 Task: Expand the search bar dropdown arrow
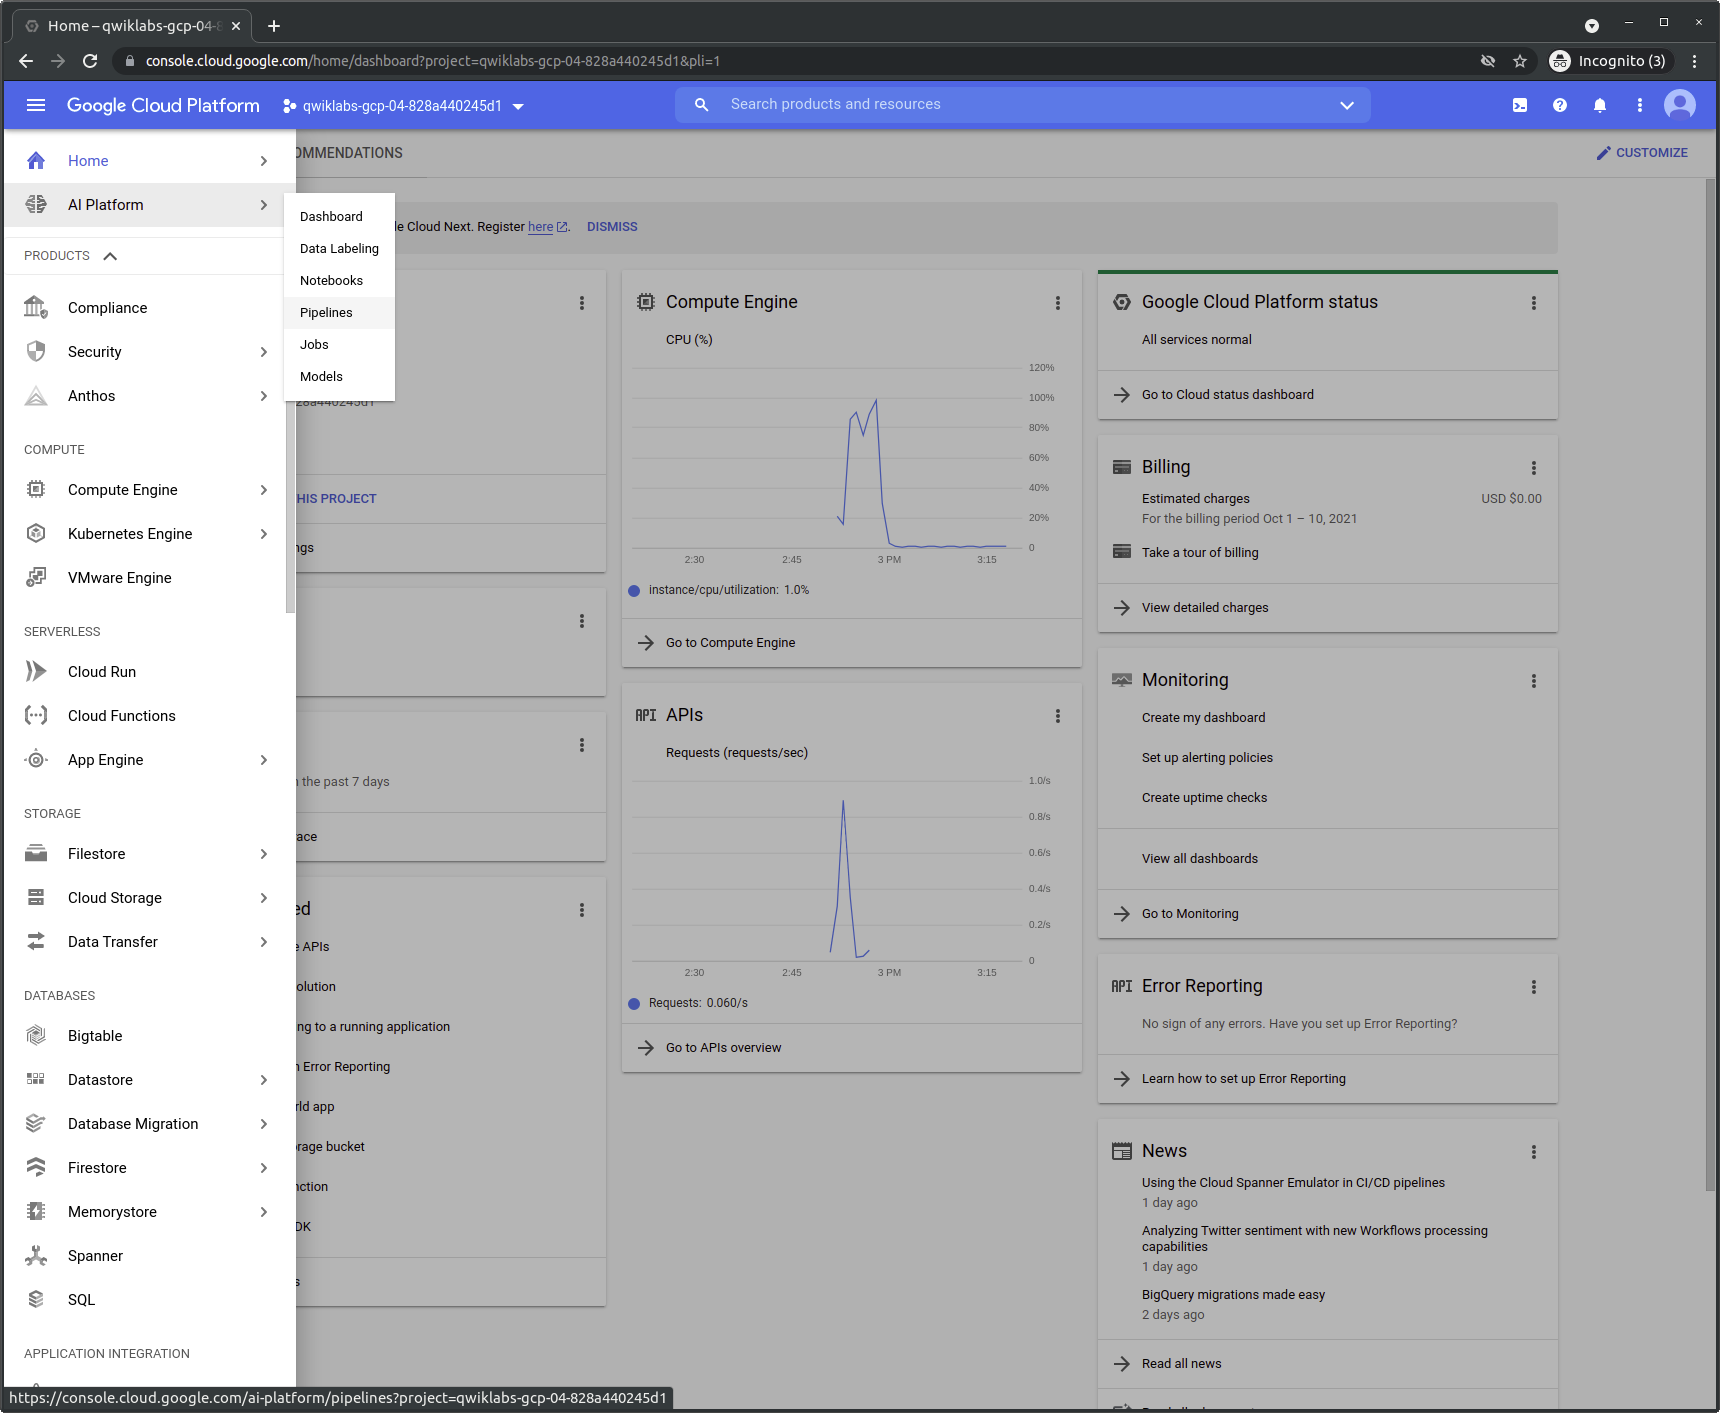coord(1347,105)
